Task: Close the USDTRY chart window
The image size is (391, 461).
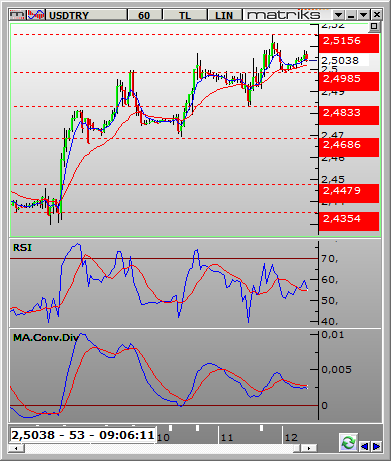Action: click(x=376, y=15)
